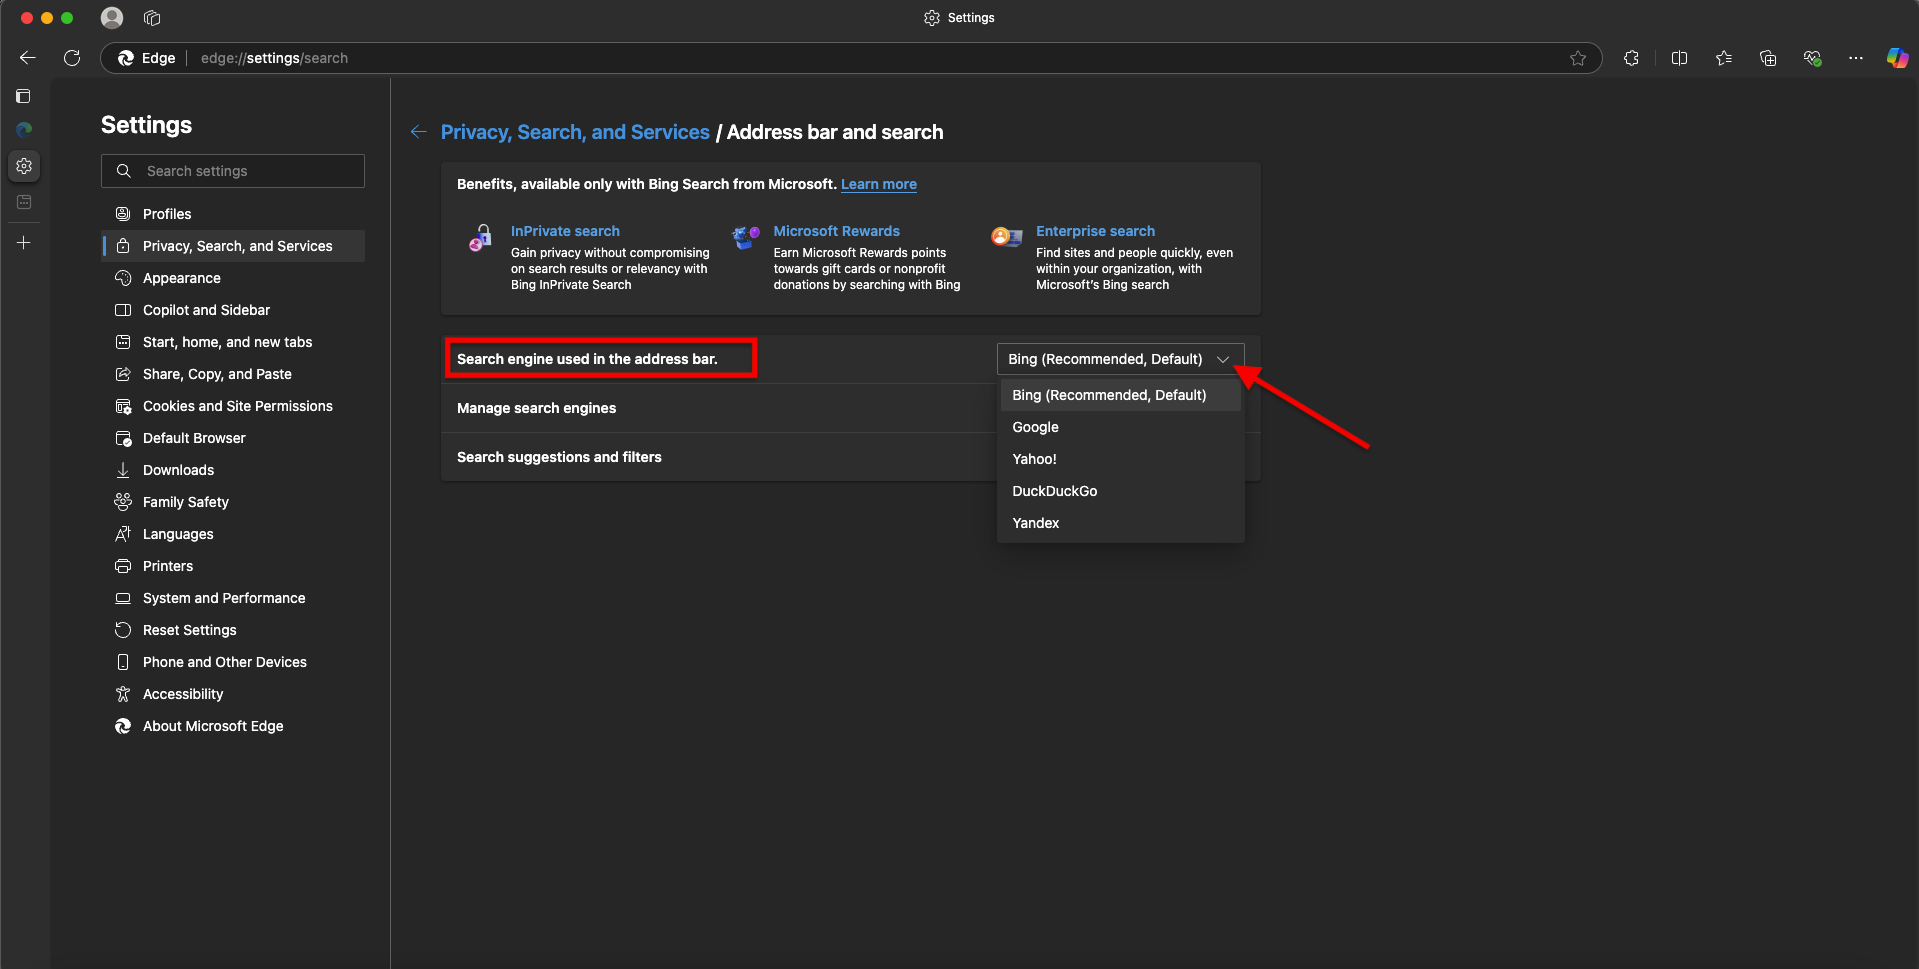Open Default Browser settings

(233, 438)
